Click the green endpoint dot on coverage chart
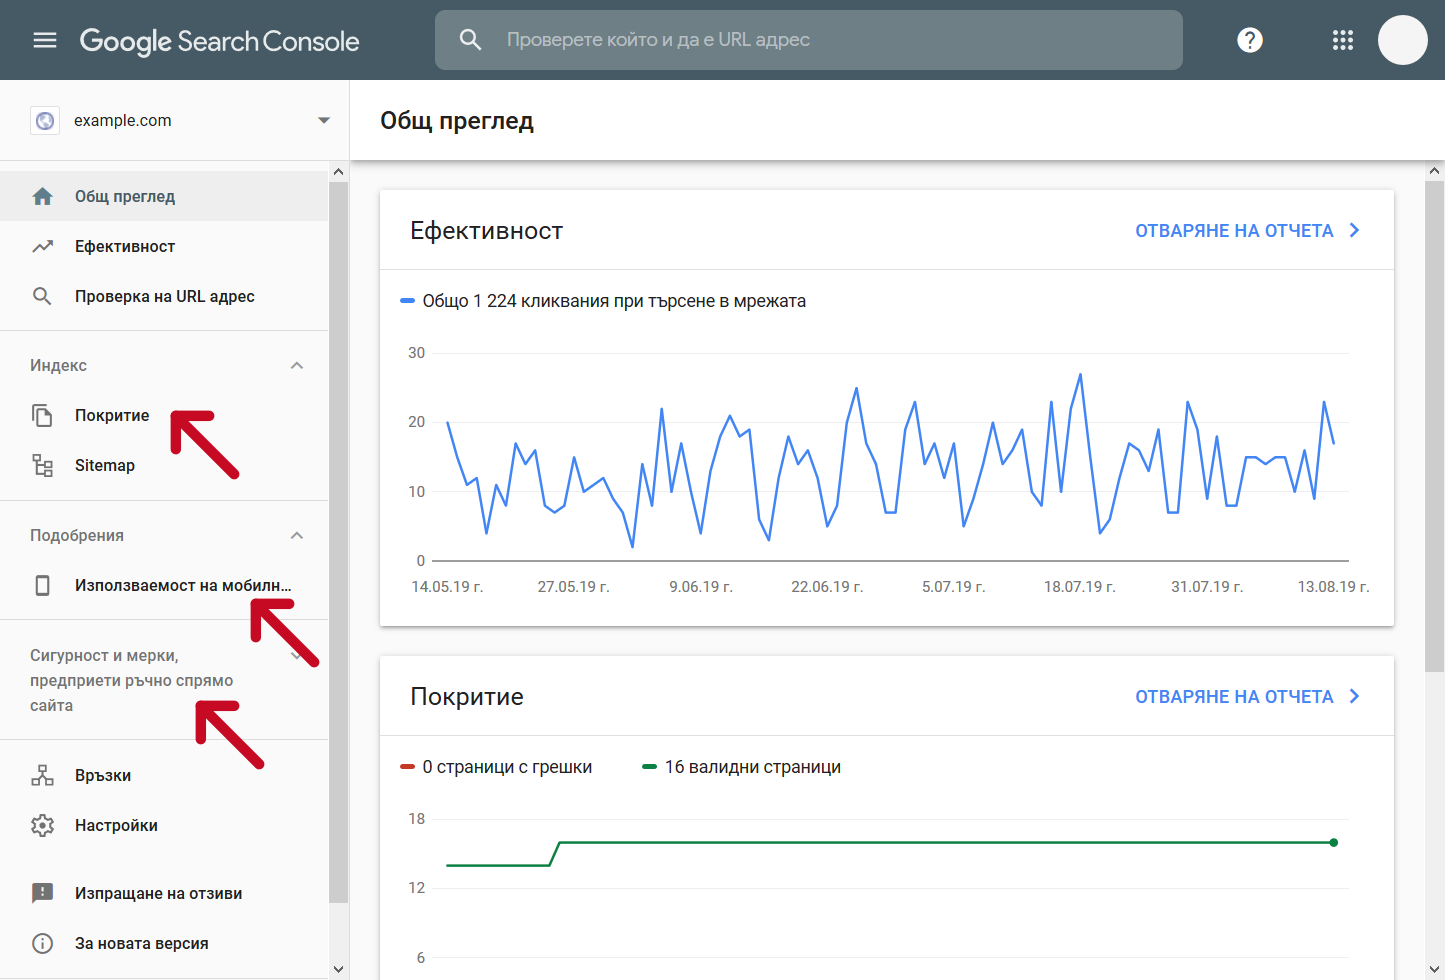The image size is (1445, 980). (x=1334, y=842)
